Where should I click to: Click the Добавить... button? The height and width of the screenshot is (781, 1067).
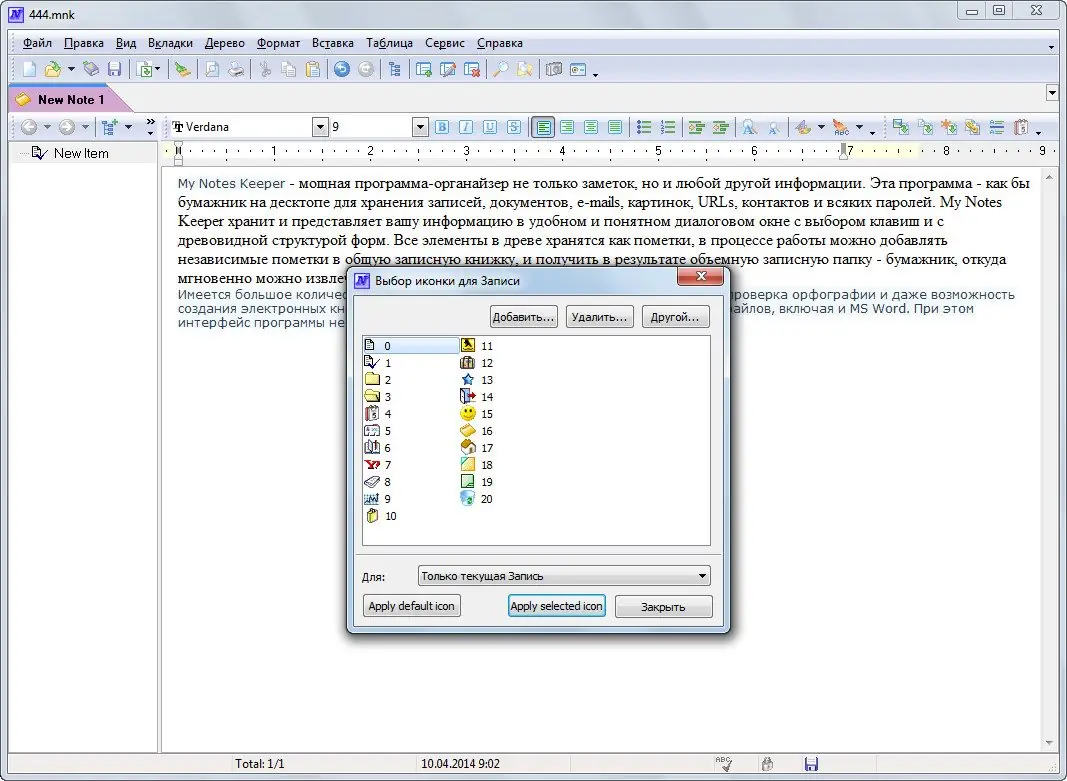point(523,316)
